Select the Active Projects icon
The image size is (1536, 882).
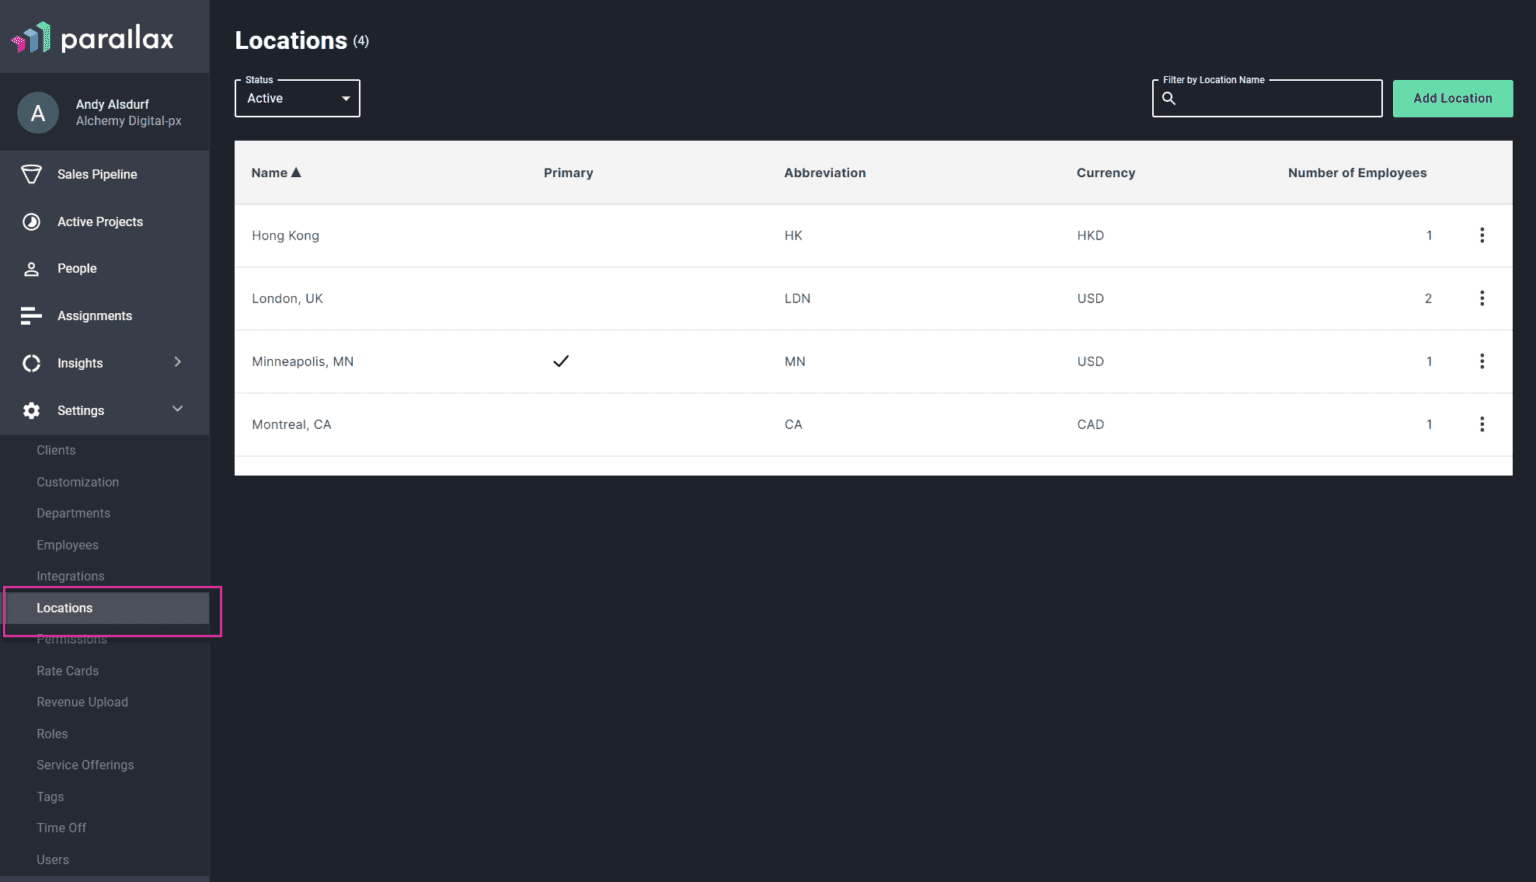click(31, 221)
